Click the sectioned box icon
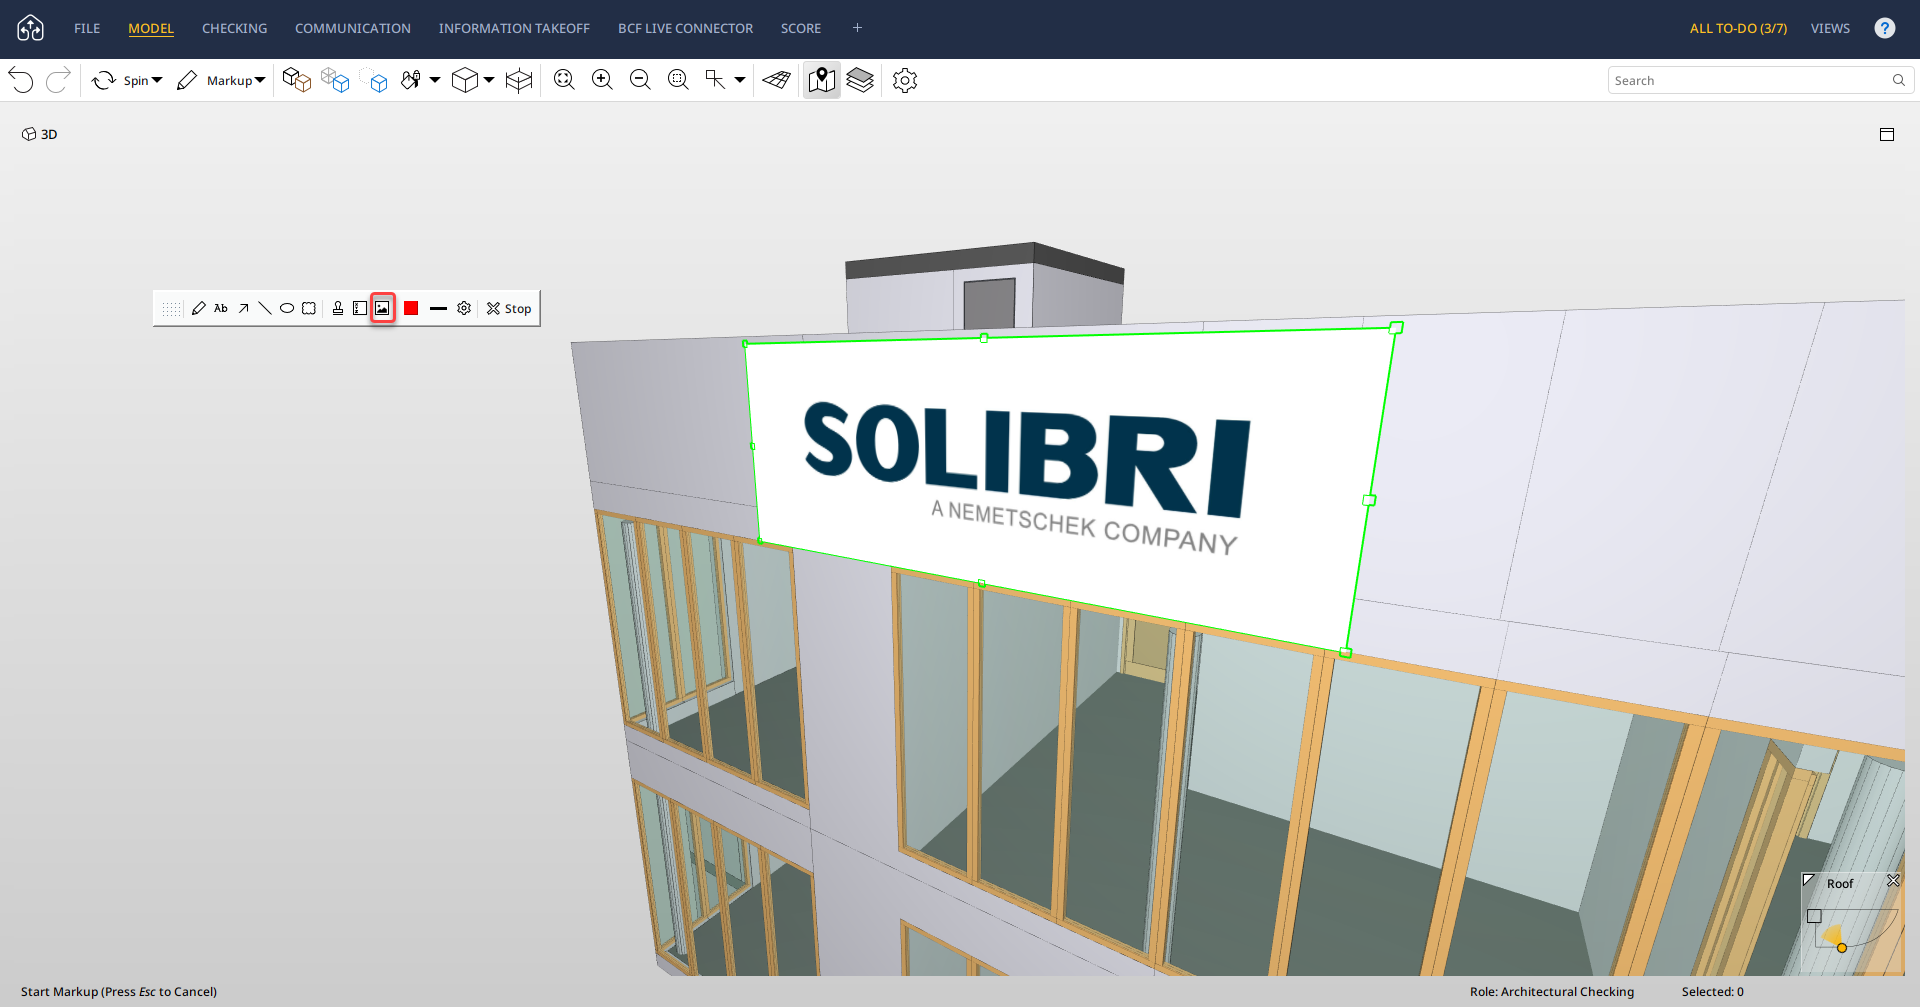 (x=519, y=80)
